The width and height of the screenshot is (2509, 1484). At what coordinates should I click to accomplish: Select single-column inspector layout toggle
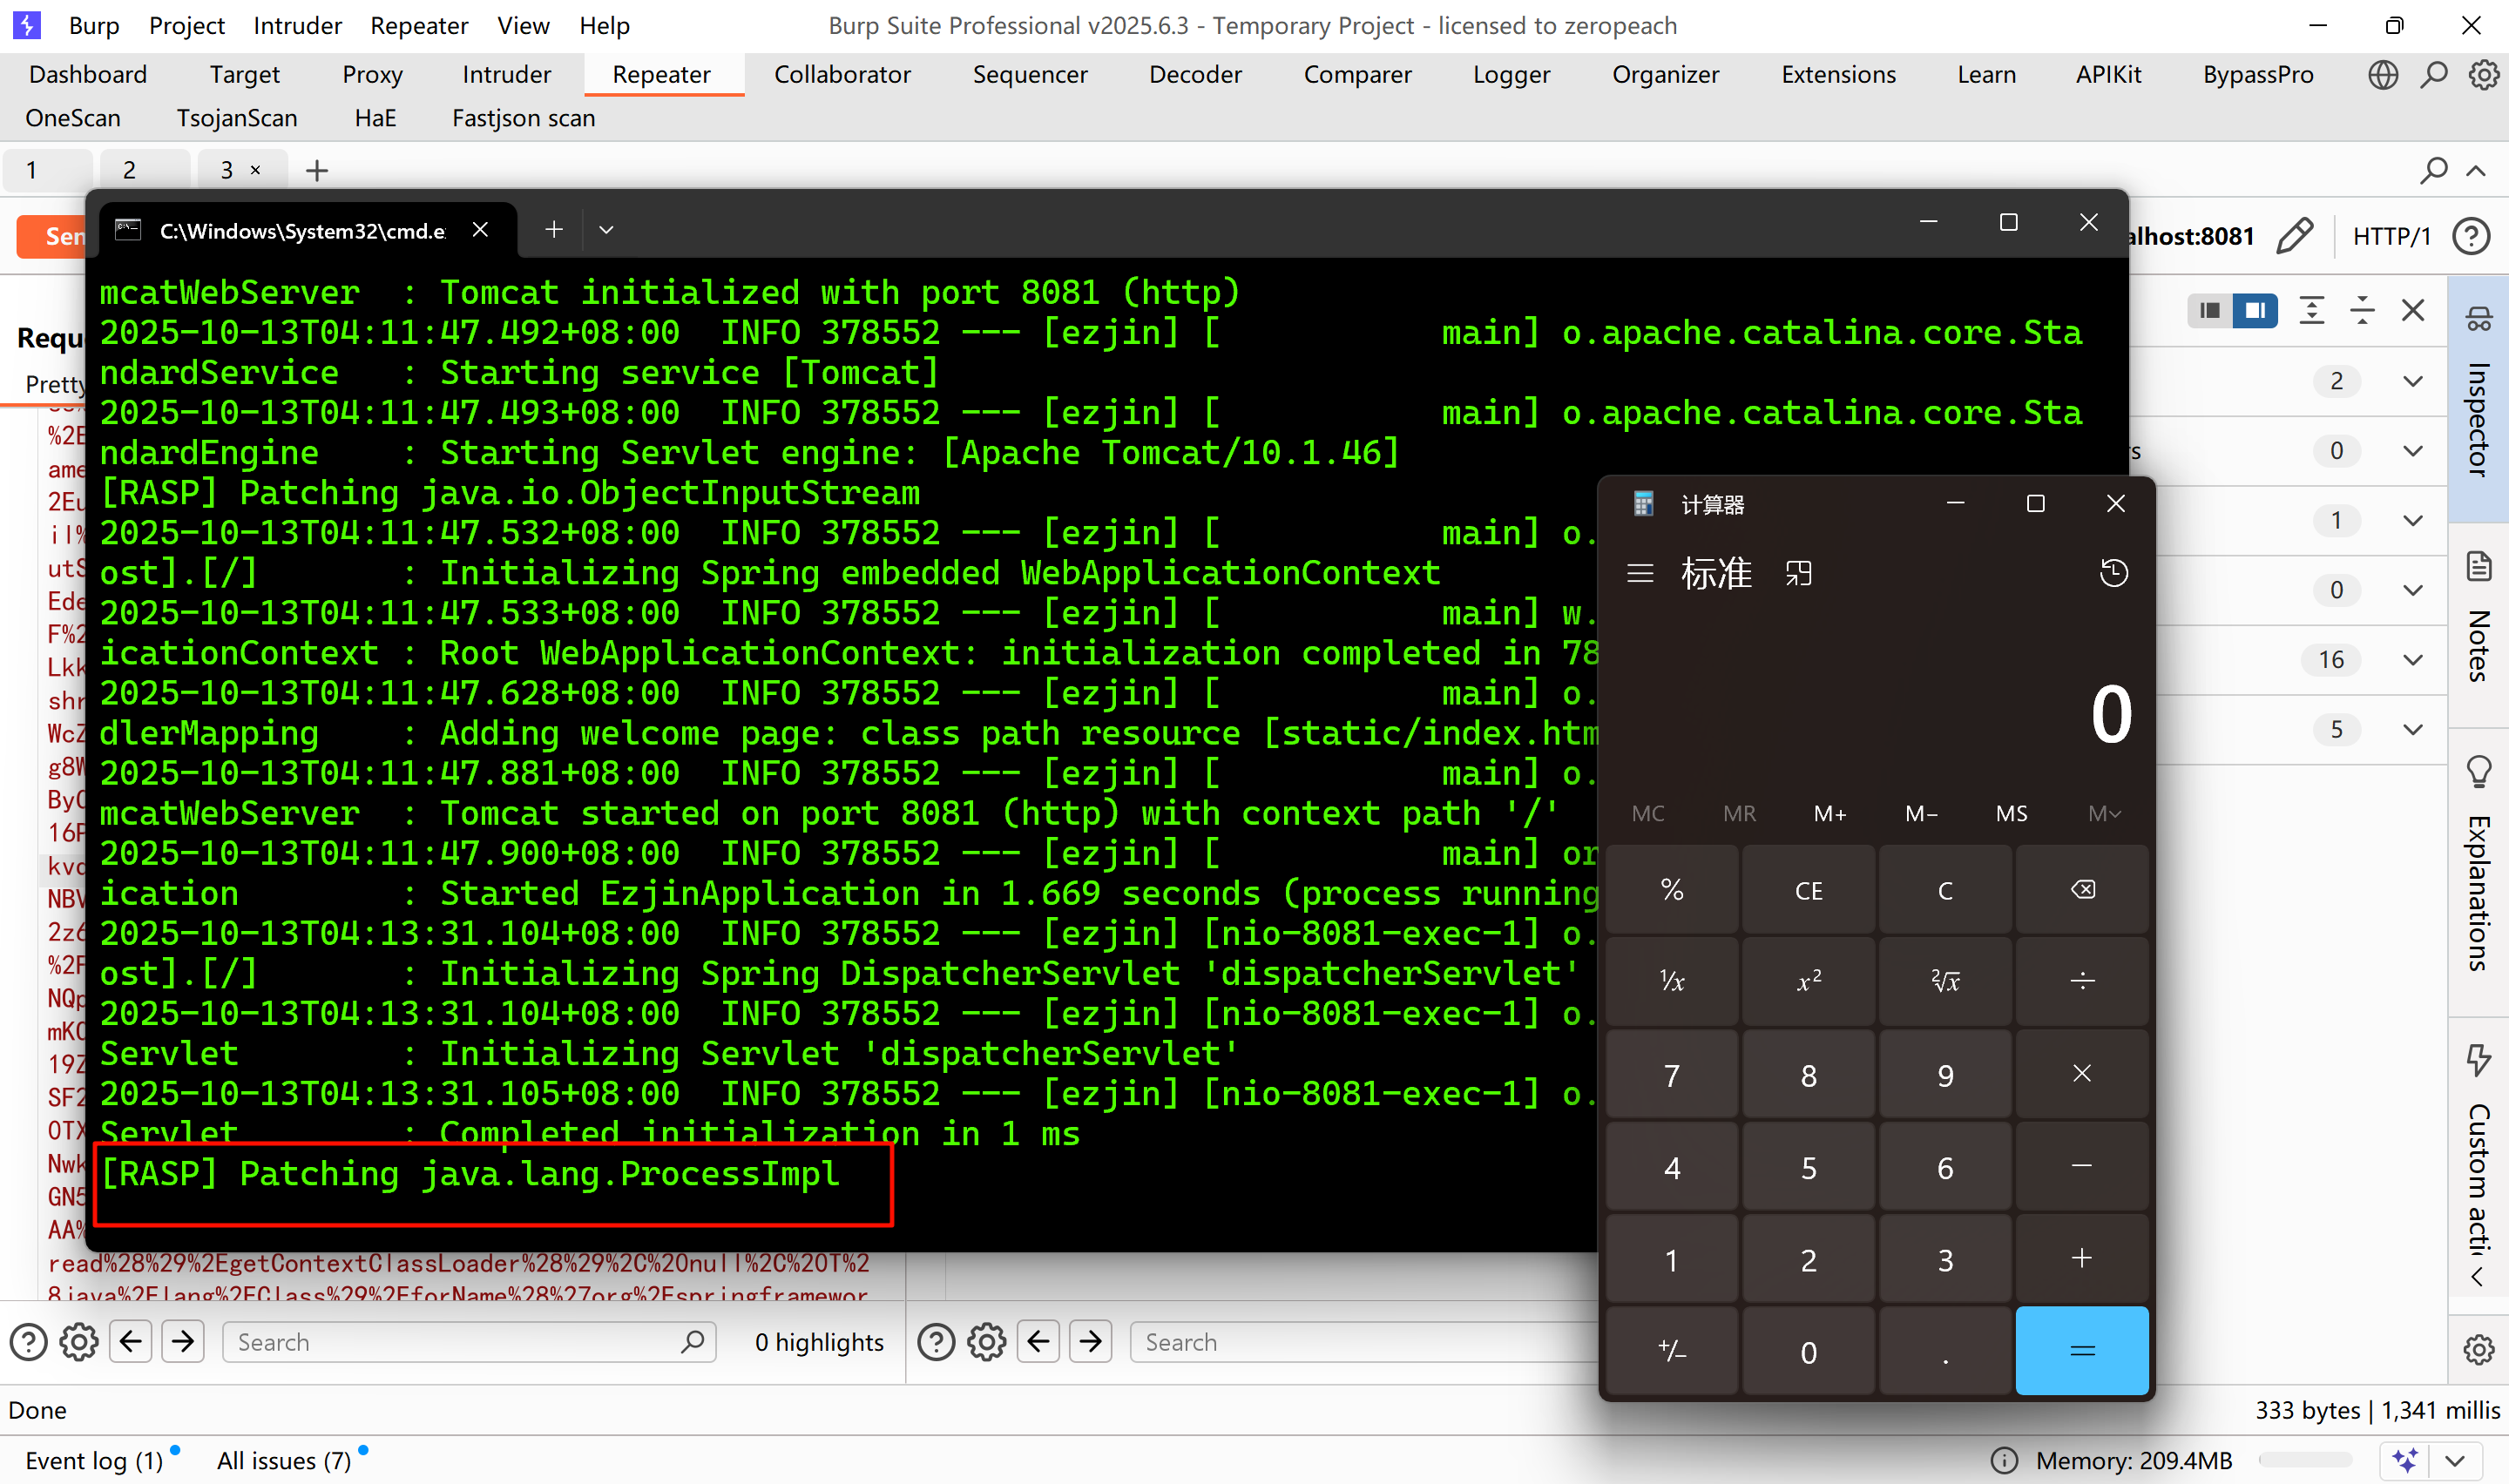tap(2209, 311)
